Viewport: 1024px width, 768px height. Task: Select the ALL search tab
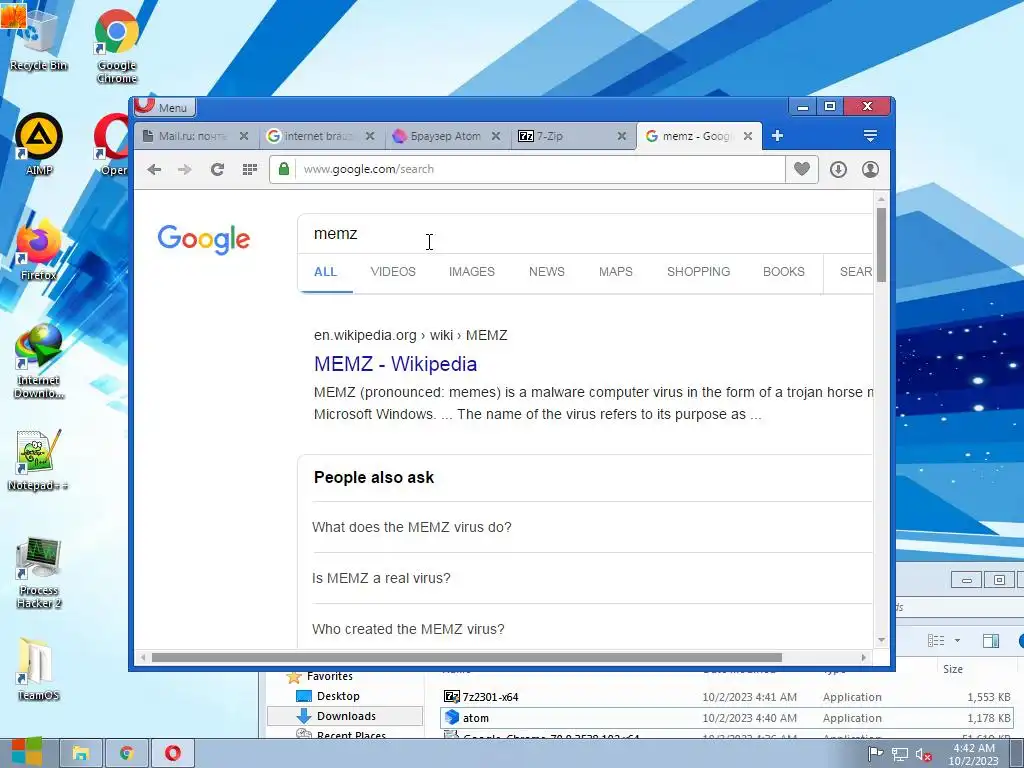325,272
